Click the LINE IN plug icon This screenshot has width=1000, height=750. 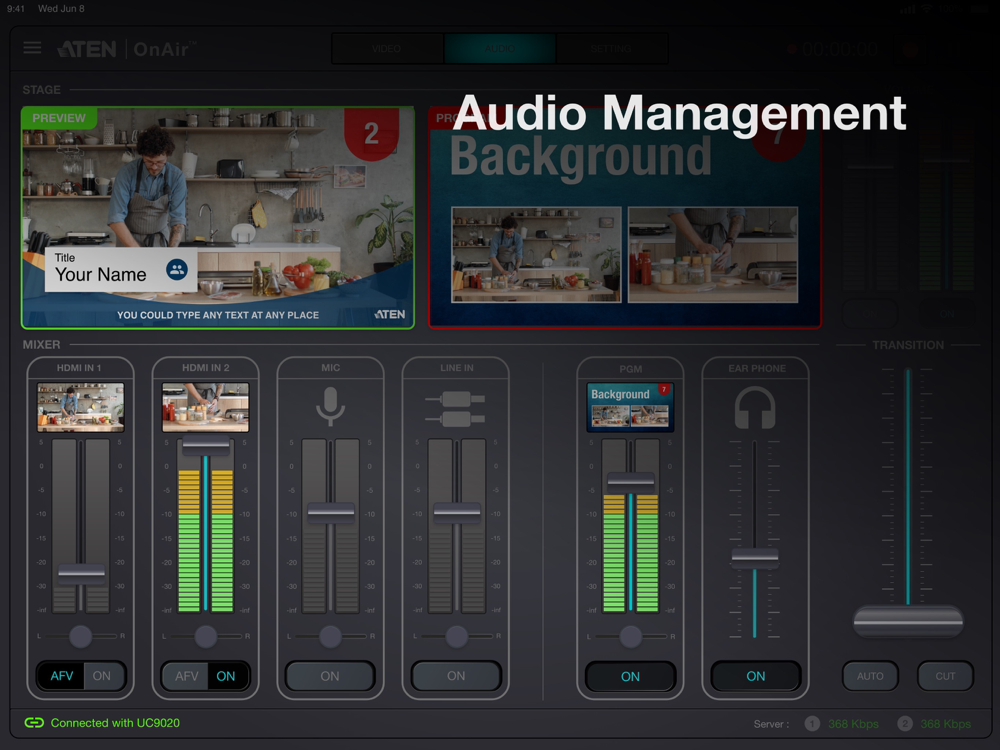pyautogui.click(x=455, y=409)
